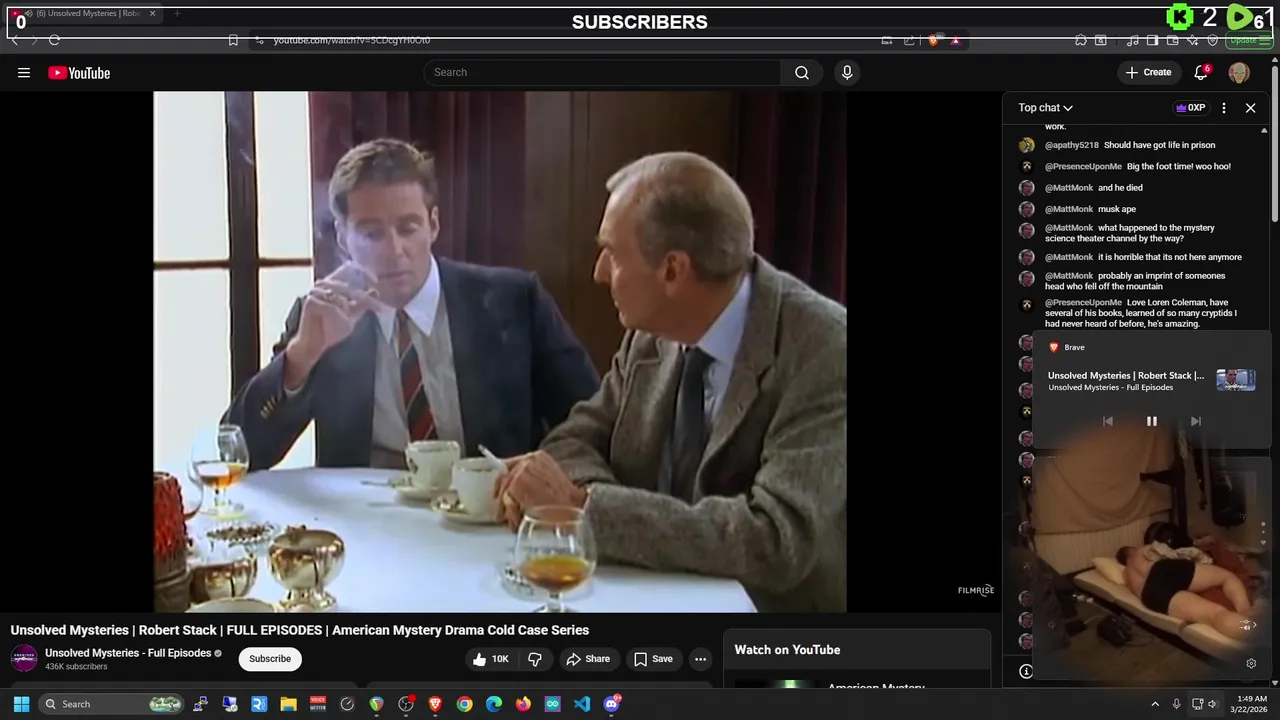Open the taskbar clock and date

(x=1251, y=704)
